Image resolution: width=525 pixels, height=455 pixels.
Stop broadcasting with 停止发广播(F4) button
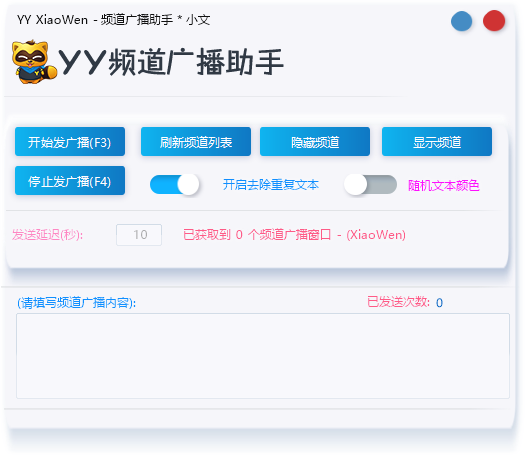70,181
